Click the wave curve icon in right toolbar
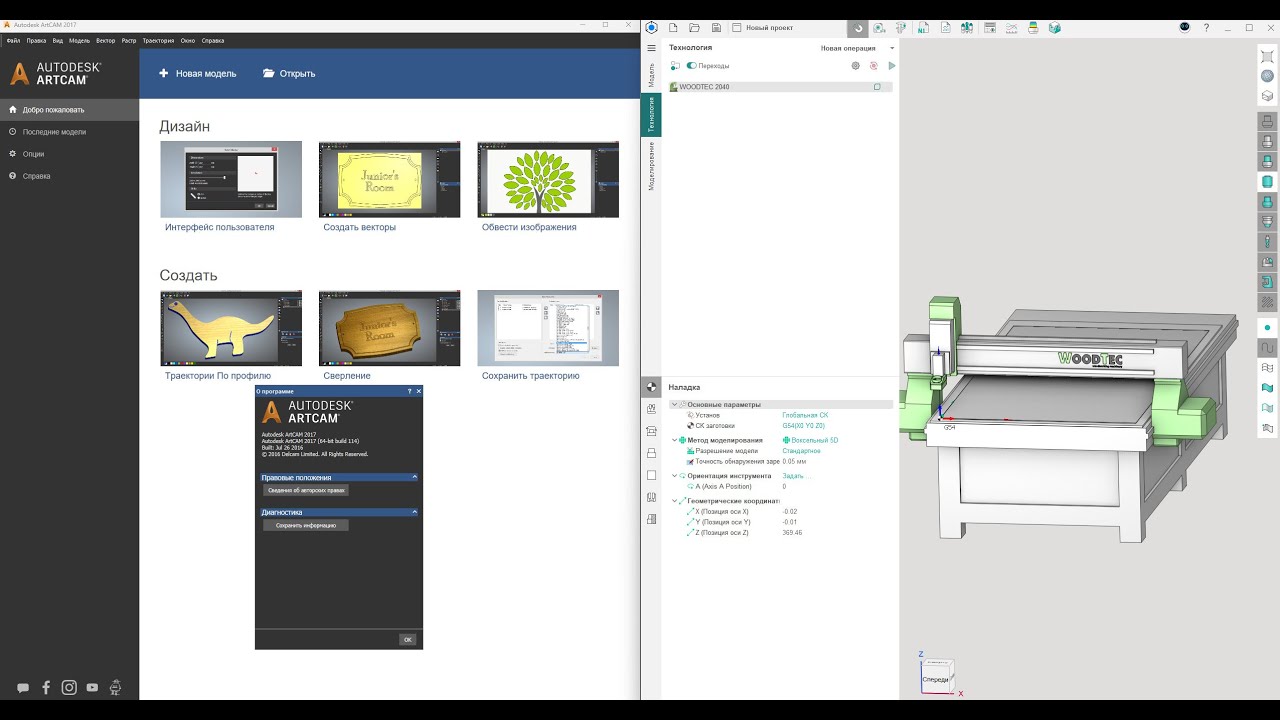 pyautogui.click(x=1267, y=348)
